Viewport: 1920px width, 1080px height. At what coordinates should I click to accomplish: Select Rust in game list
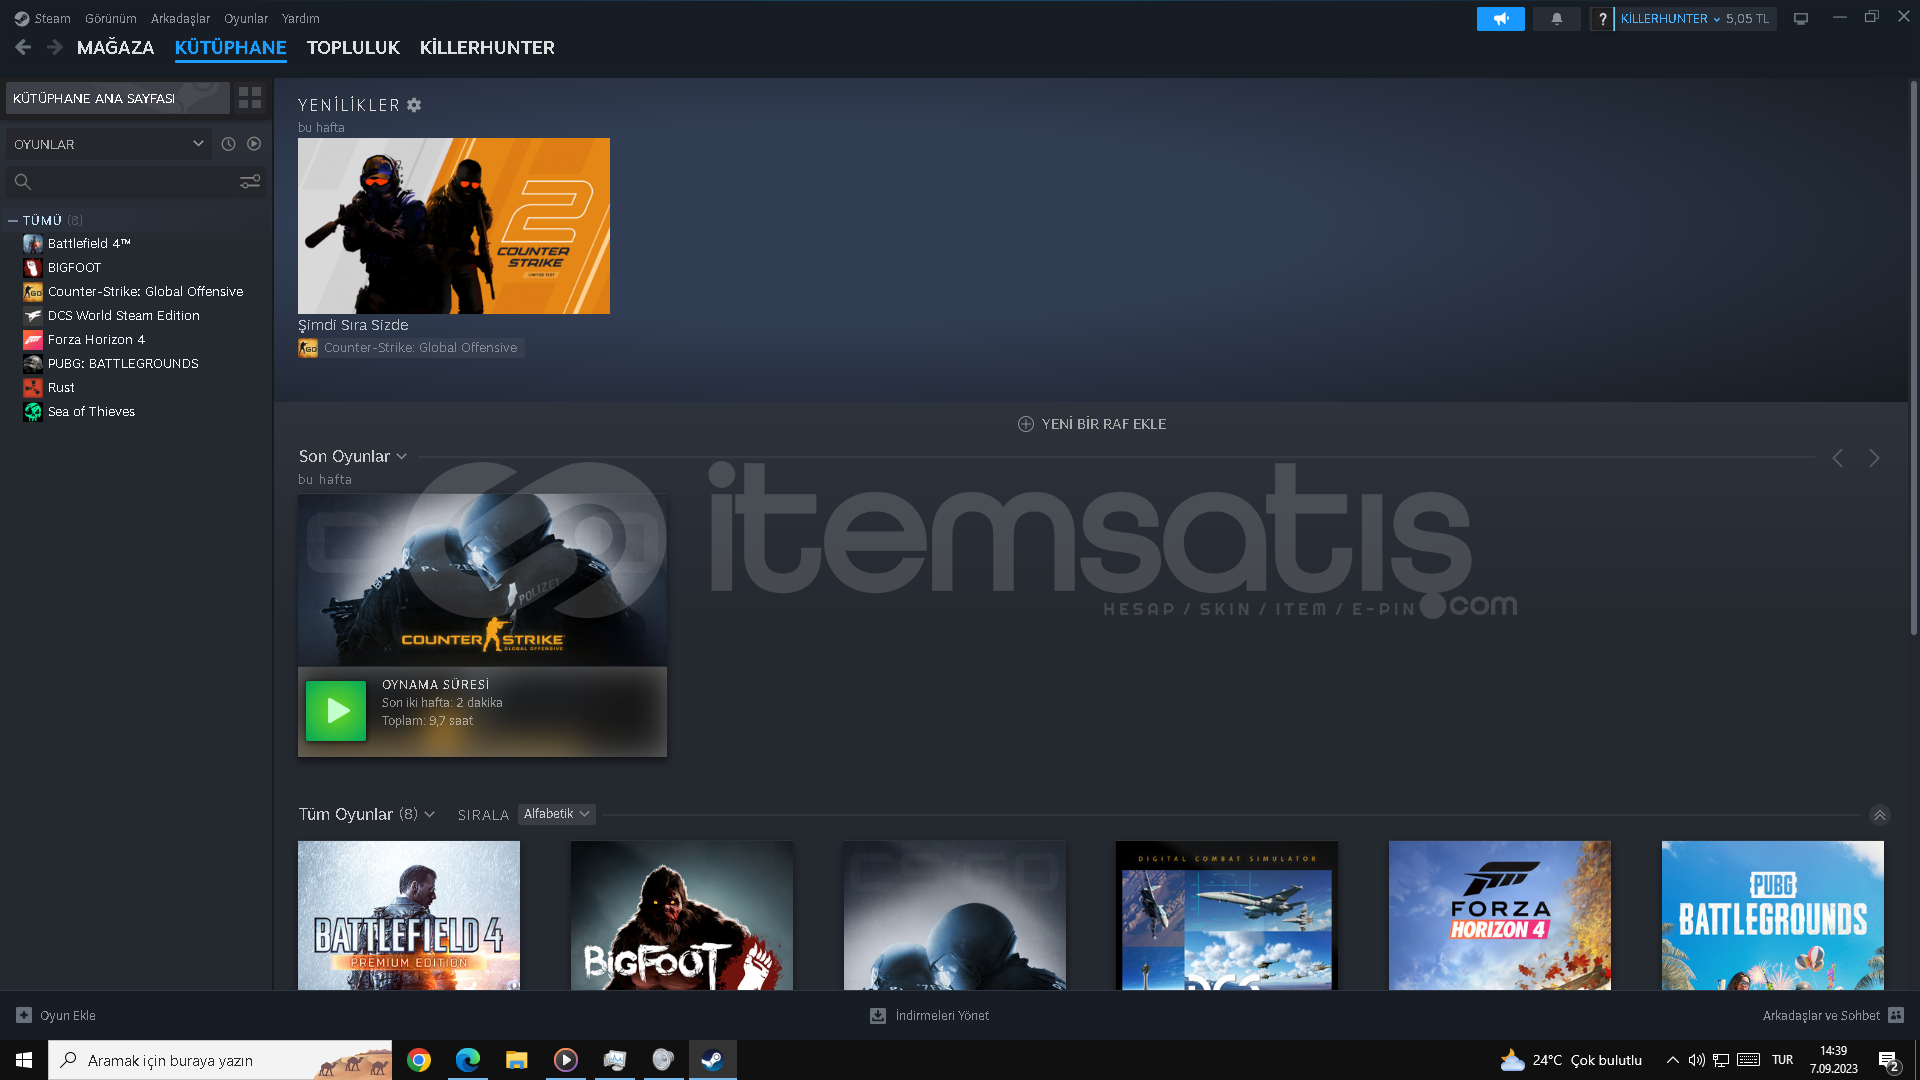pyautogui.click(x=61, y=387)
